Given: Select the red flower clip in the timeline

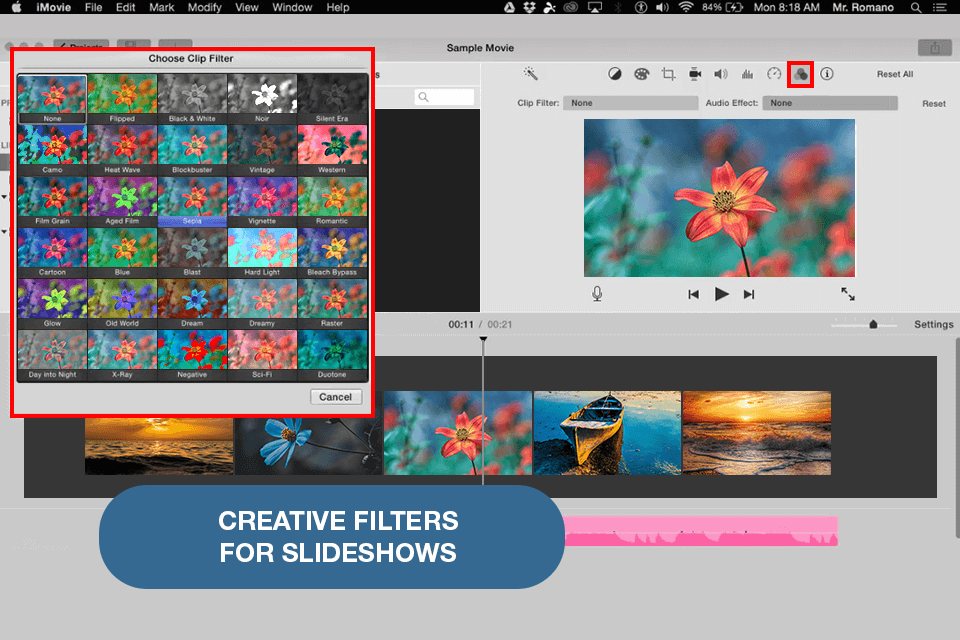Looking at the screenshot, I should click(x=457, y=433).
